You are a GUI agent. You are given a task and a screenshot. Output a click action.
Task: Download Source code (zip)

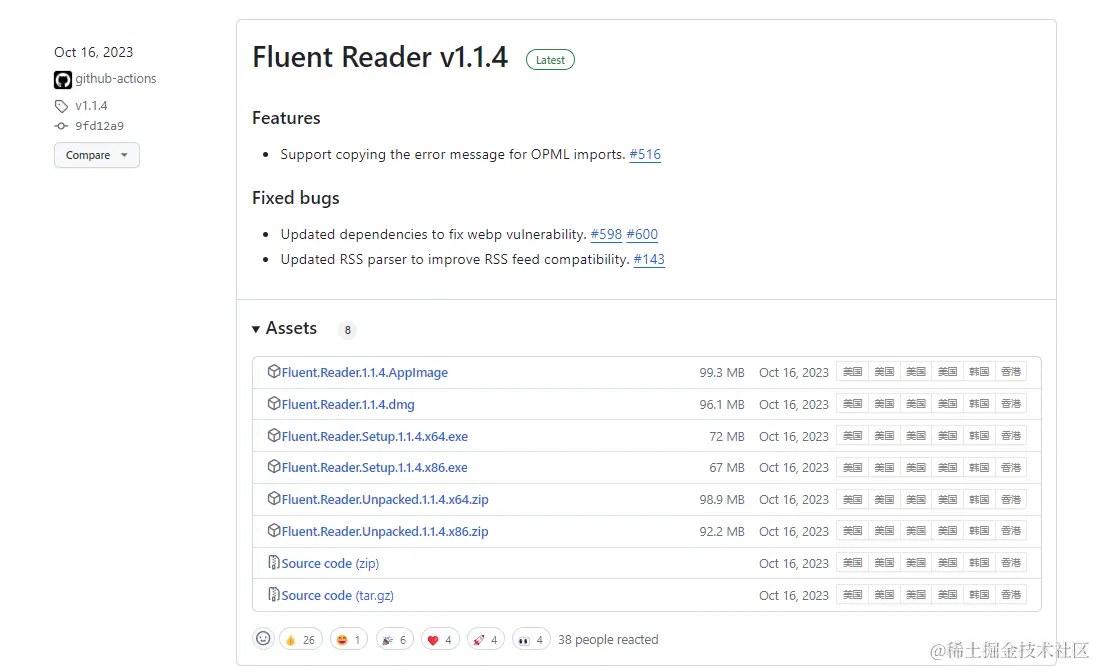[x=331, y=564]
